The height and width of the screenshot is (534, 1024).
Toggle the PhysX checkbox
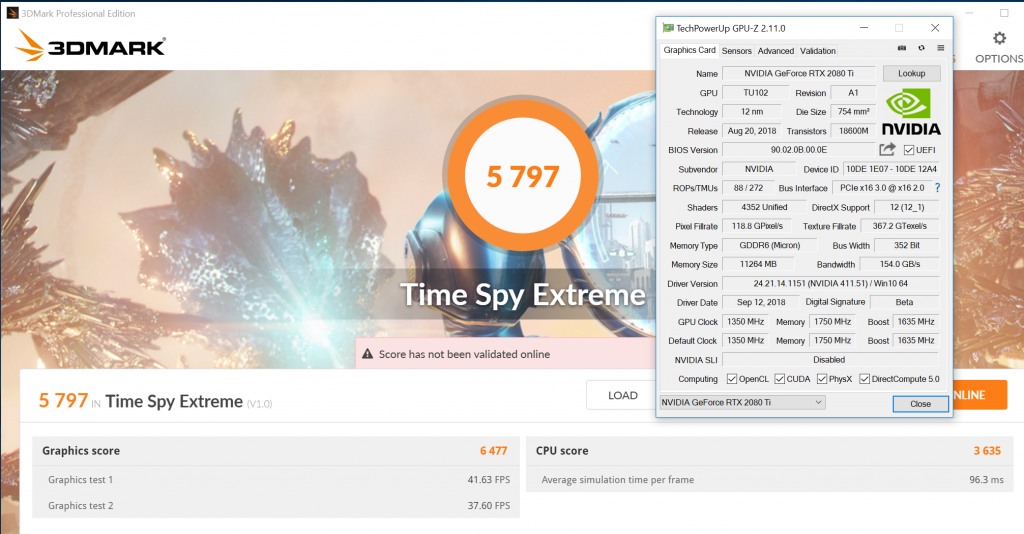[x=822, y=379]
